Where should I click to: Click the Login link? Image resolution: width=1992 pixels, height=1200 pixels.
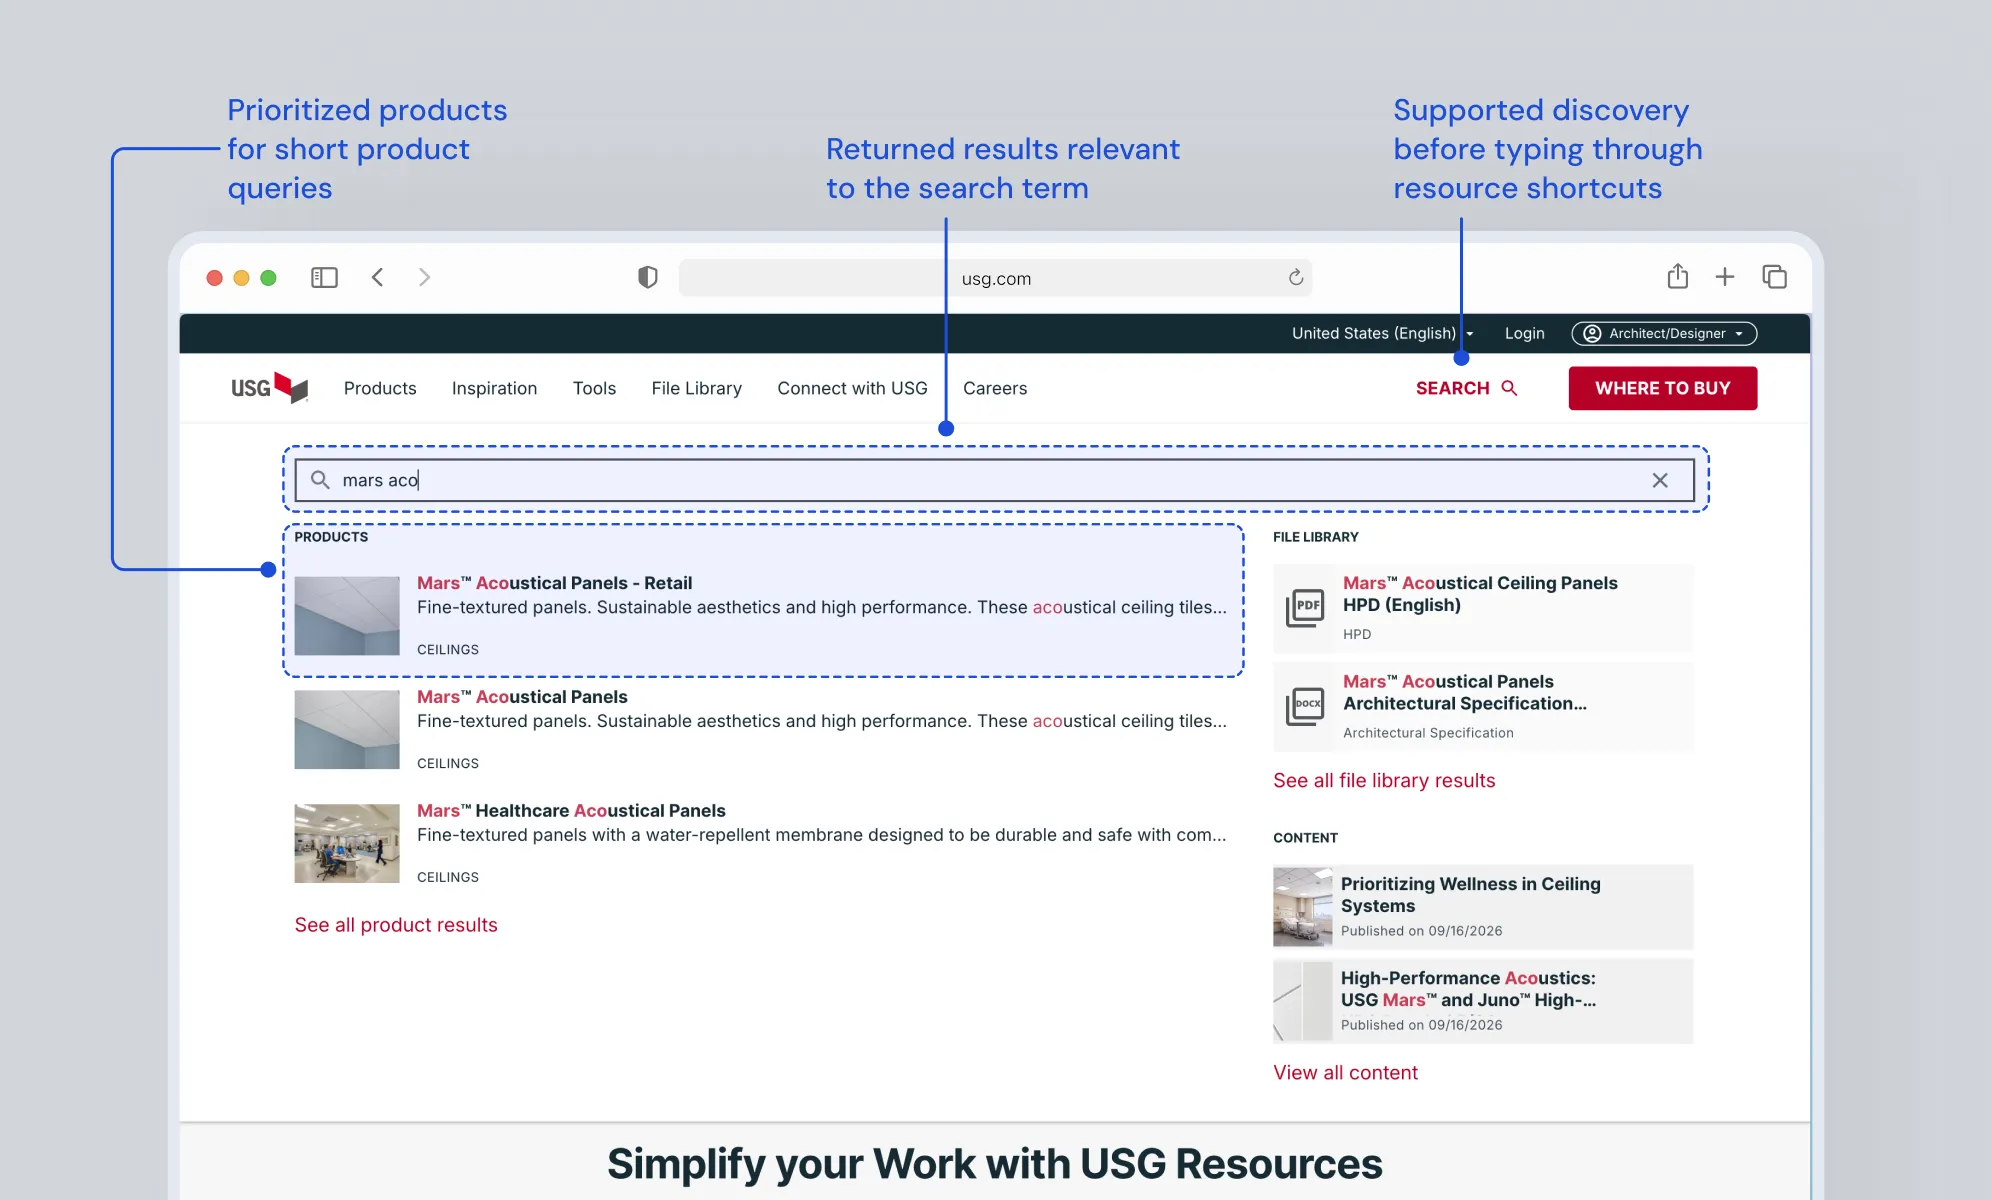click(1524, 333)
